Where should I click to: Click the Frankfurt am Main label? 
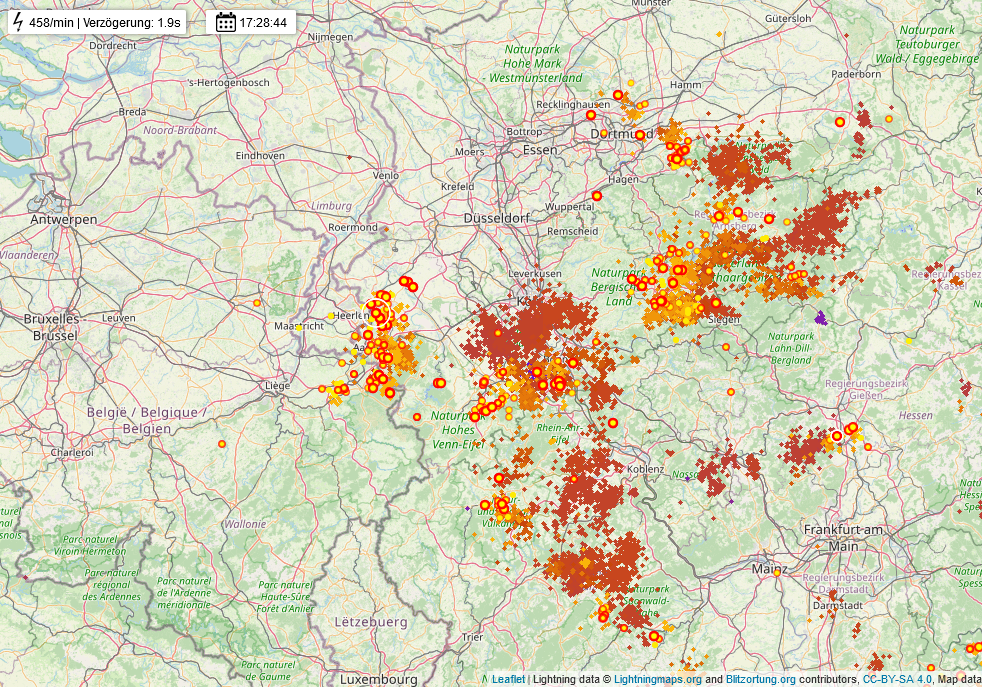click(x=844, y=537)
